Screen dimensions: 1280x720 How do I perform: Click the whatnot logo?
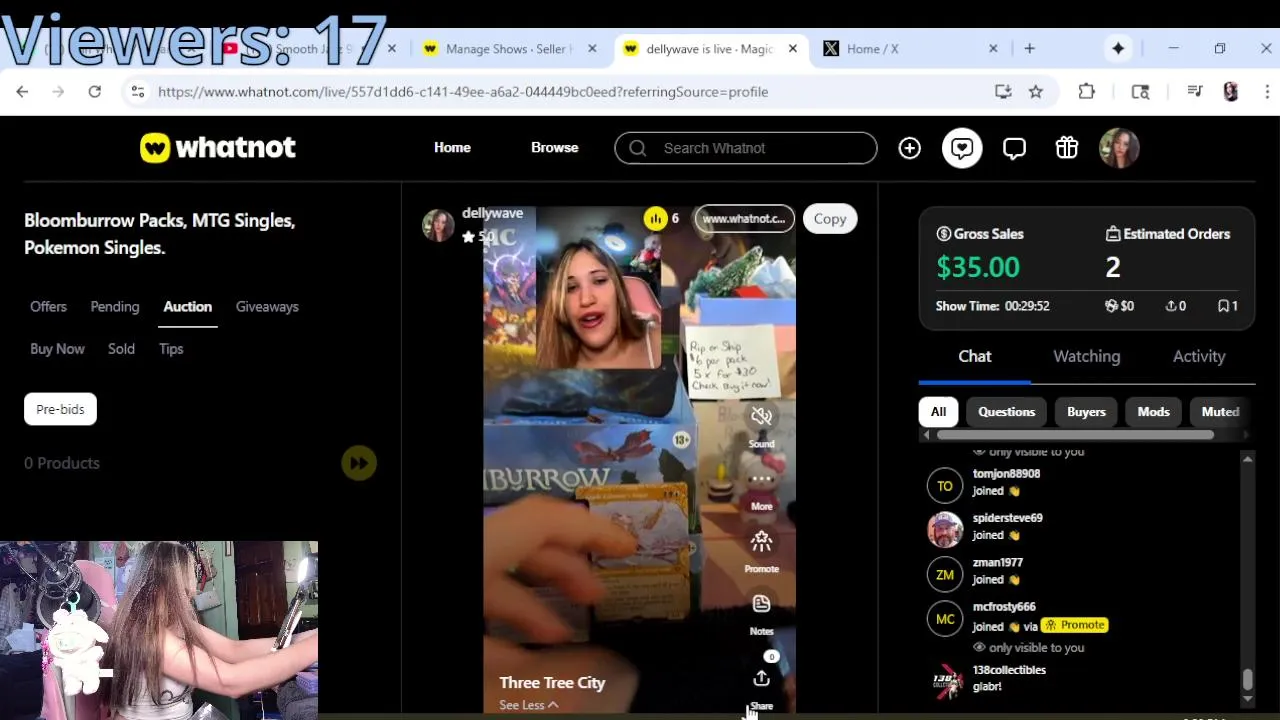pos(218,148)
